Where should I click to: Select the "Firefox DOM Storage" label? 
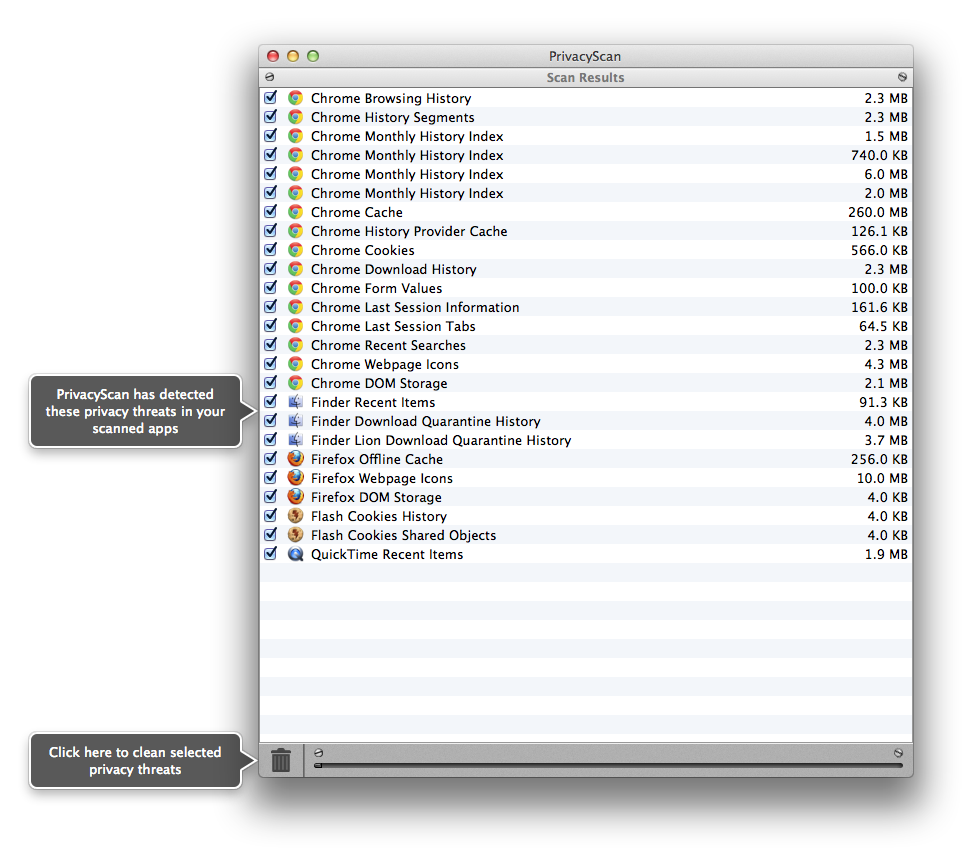[376, 497]
